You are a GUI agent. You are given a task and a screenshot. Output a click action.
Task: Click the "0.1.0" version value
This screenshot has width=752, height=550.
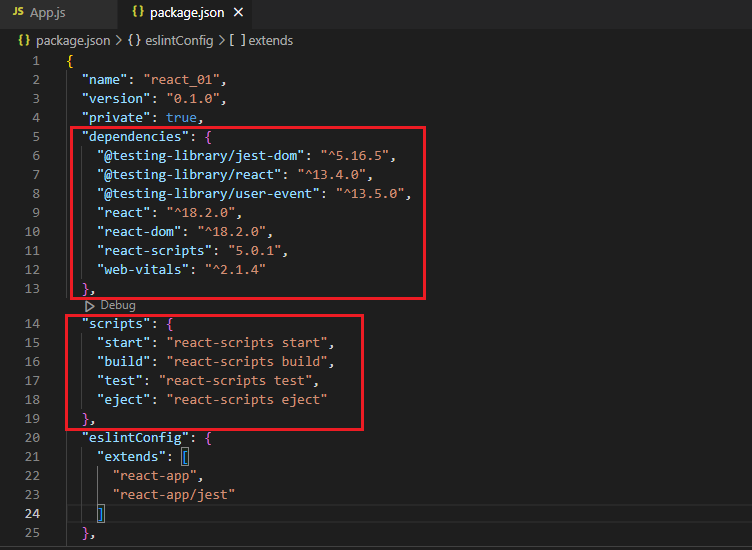coord(193,99)
